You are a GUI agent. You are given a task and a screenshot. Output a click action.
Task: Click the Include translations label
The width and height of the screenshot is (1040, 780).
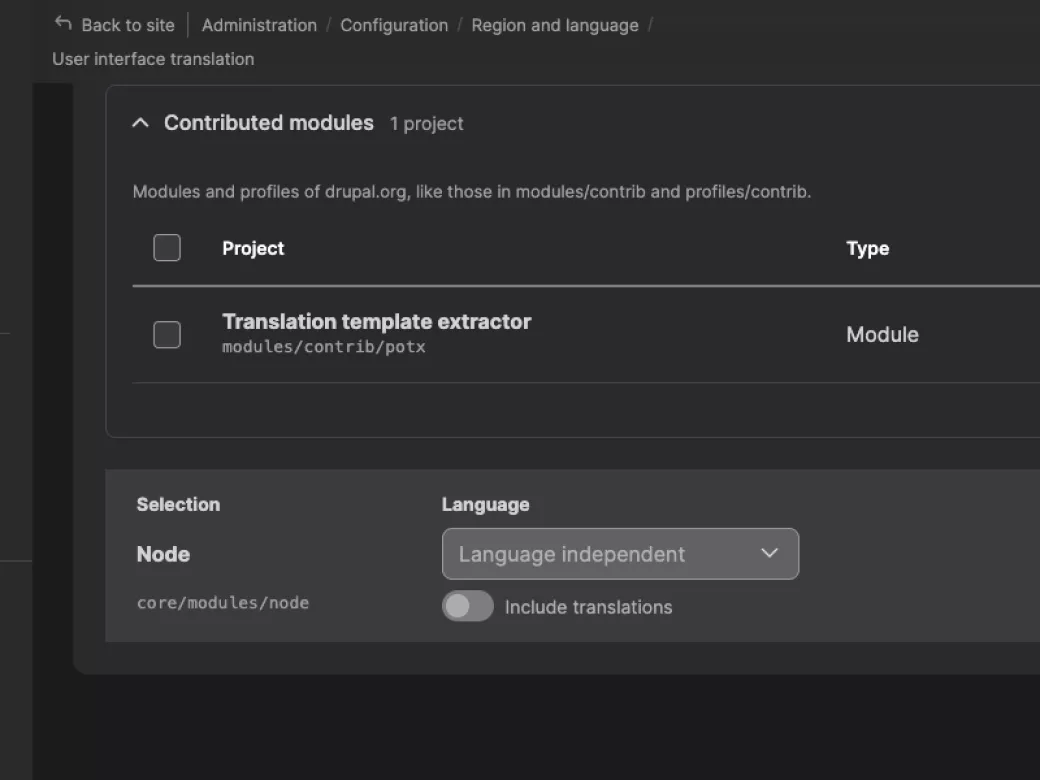(588, 607)
